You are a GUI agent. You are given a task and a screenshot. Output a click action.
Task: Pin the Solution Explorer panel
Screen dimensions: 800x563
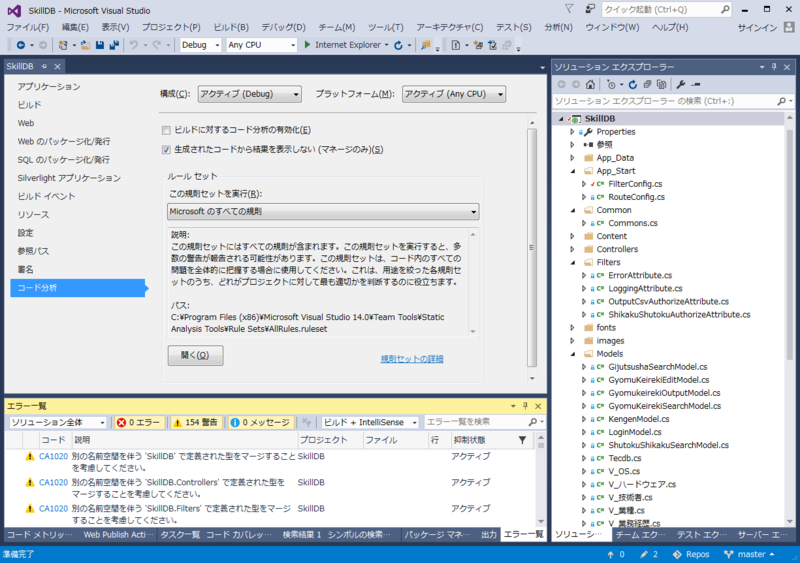tap(774, 67)
